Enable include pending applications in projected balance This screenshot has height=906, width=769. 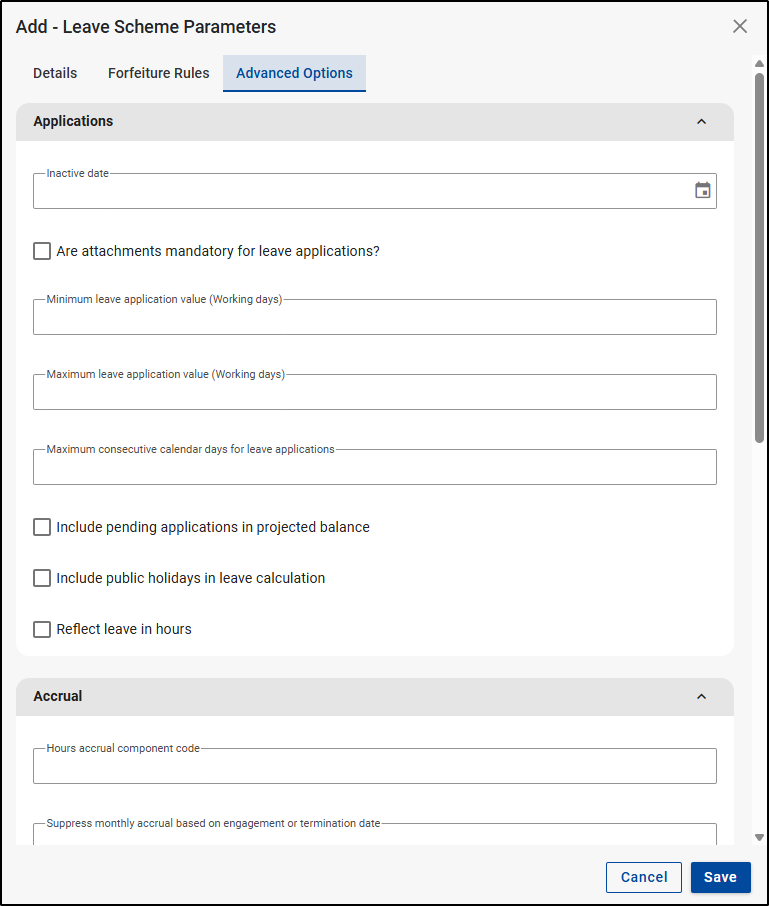coord(42,527)
